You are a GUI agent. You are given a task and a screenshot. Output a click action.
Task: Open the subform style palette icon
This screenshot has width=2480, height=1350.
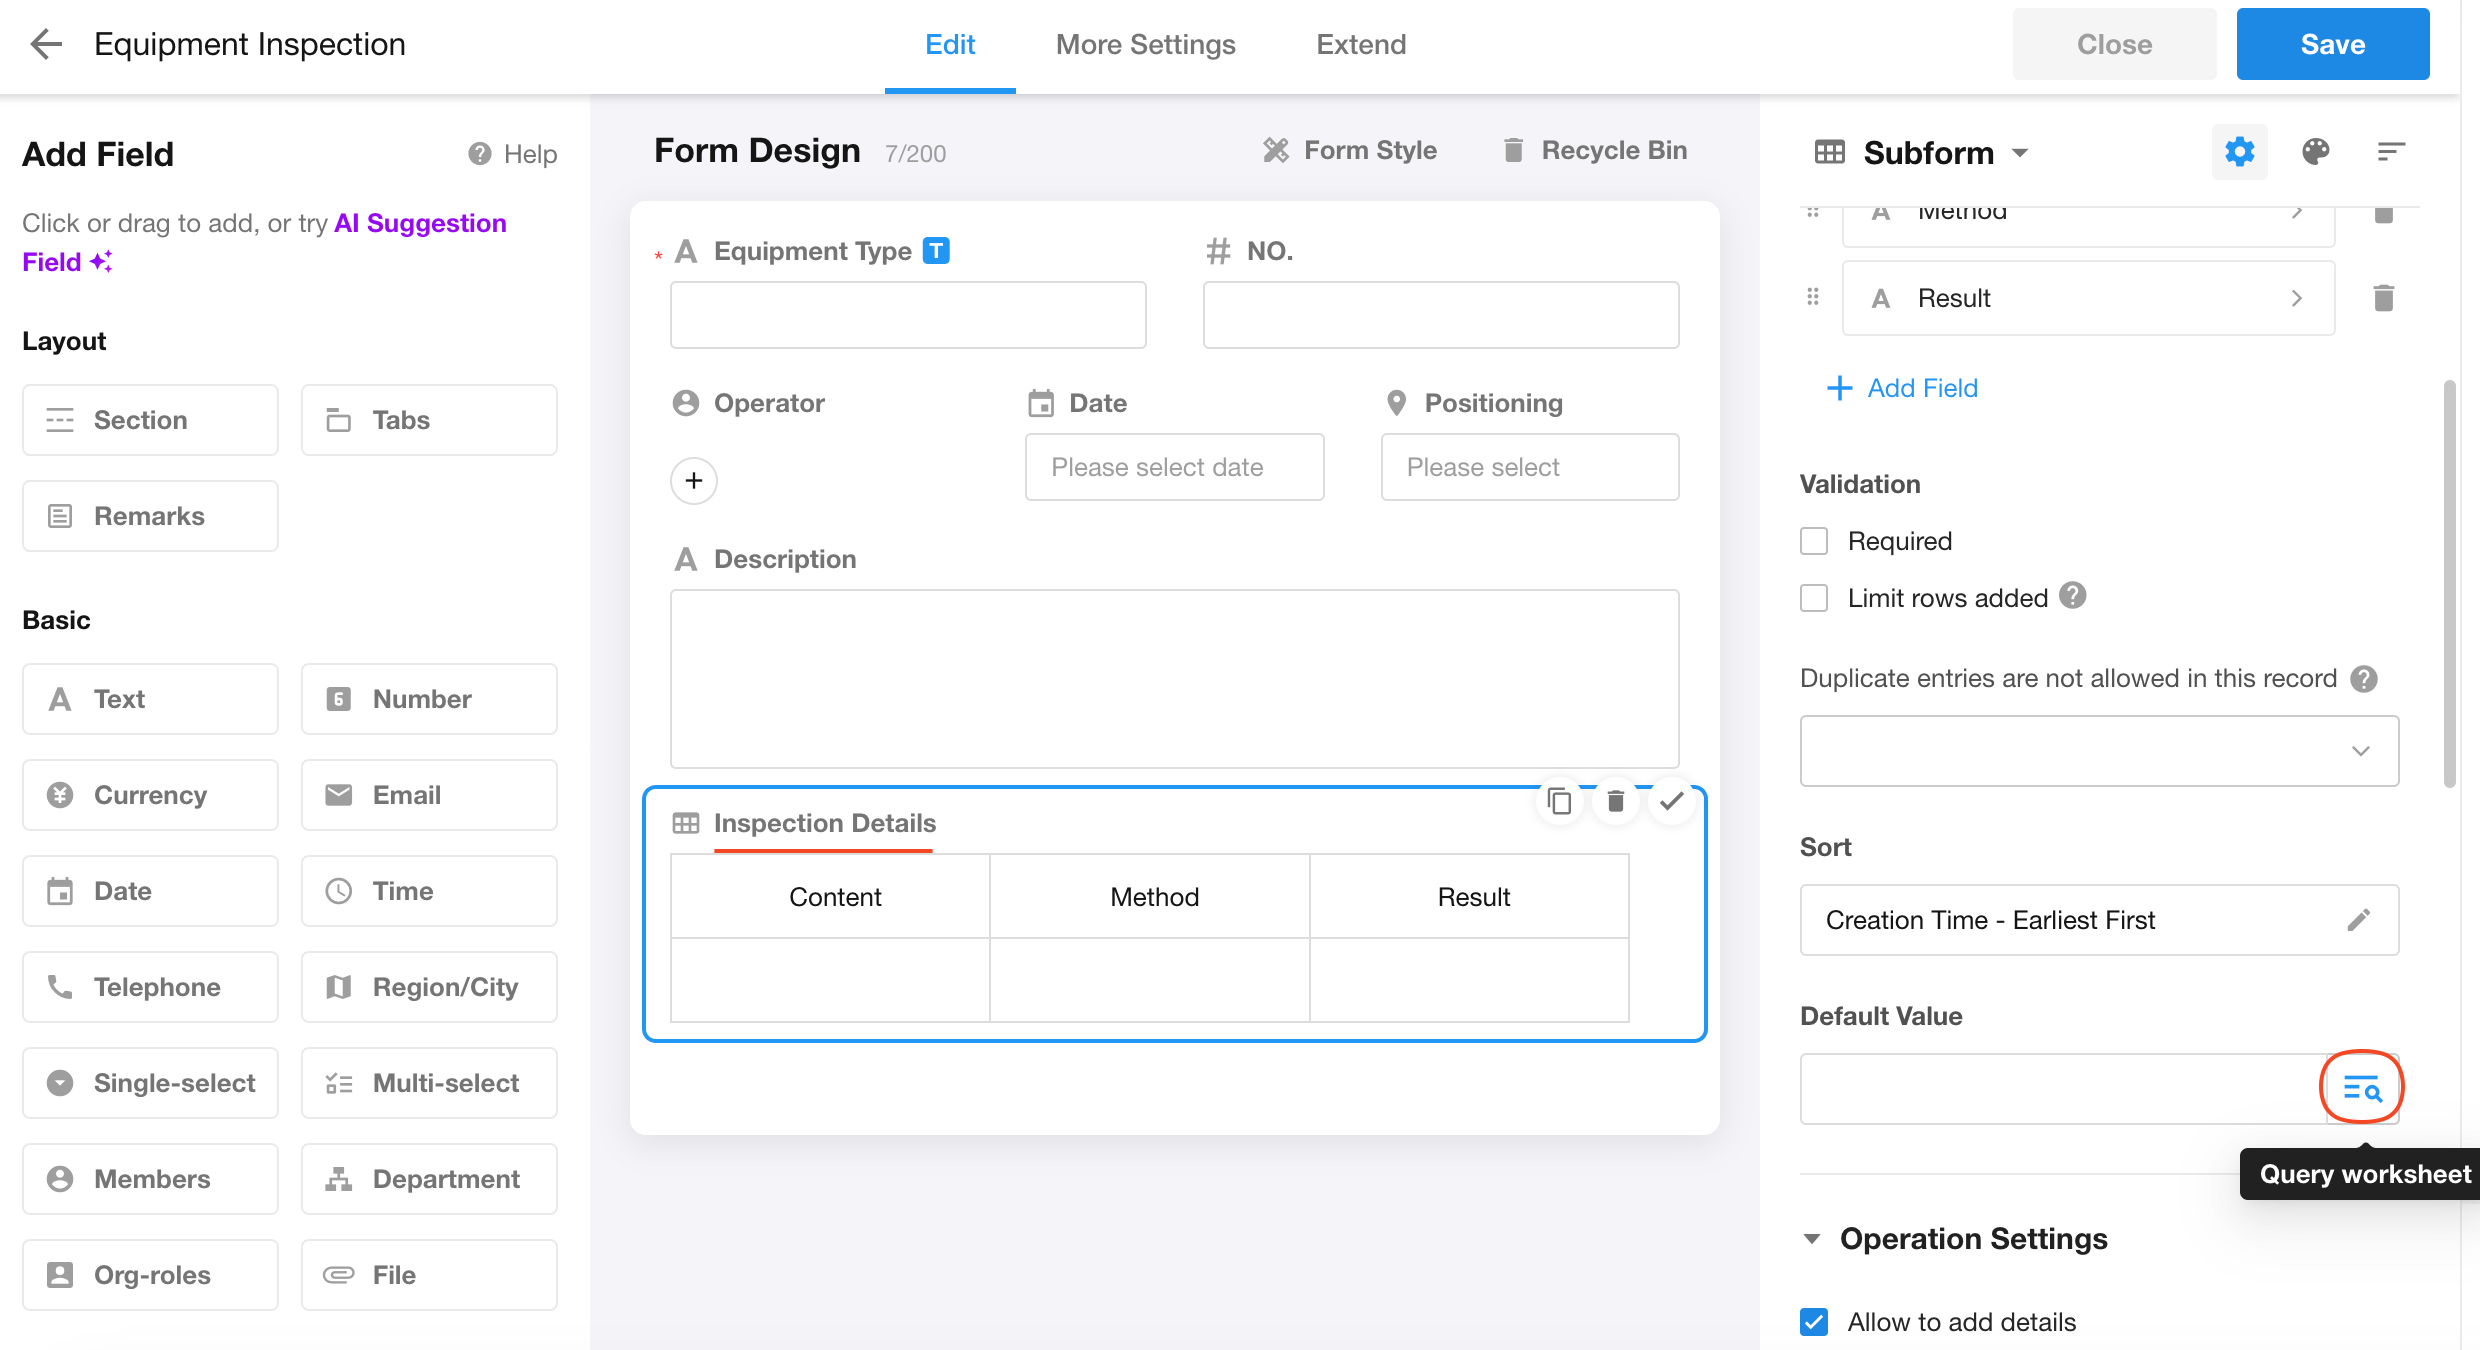point(2316,152)
